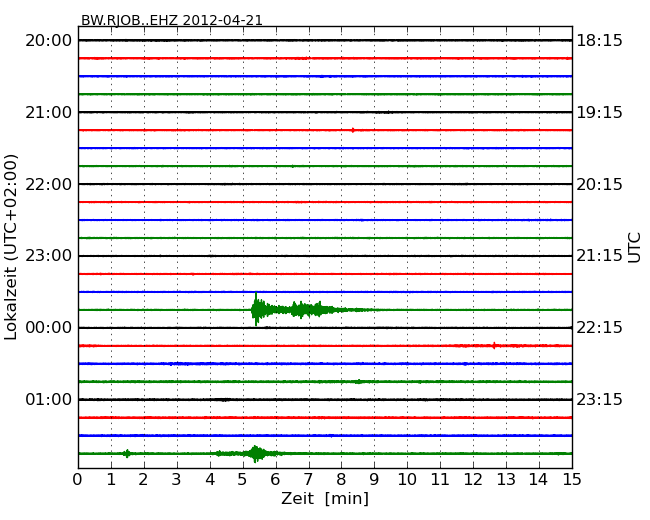650x520 pixels.
Task: Click the 22:15 UTC label
Action: [599, 328]
